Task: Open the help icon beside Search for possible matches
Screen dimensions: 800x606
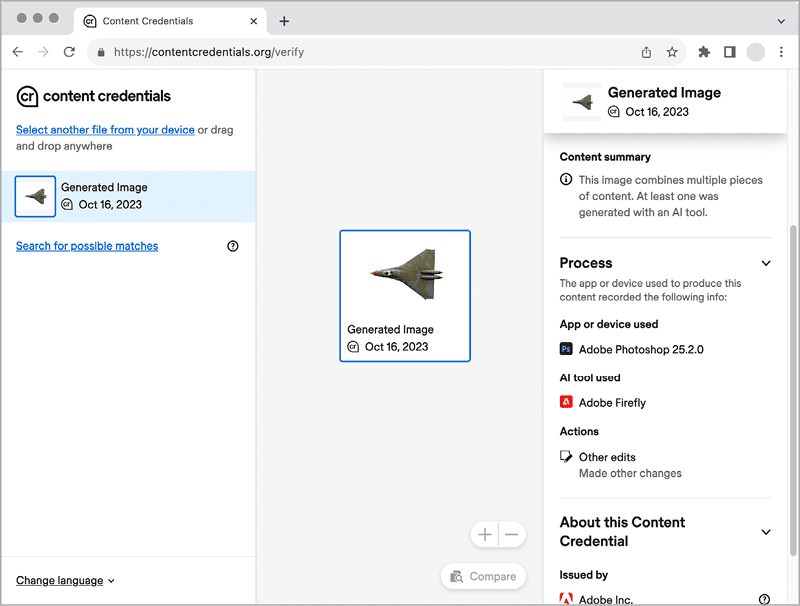Action: pyautogui.click(x=233, y=246)
